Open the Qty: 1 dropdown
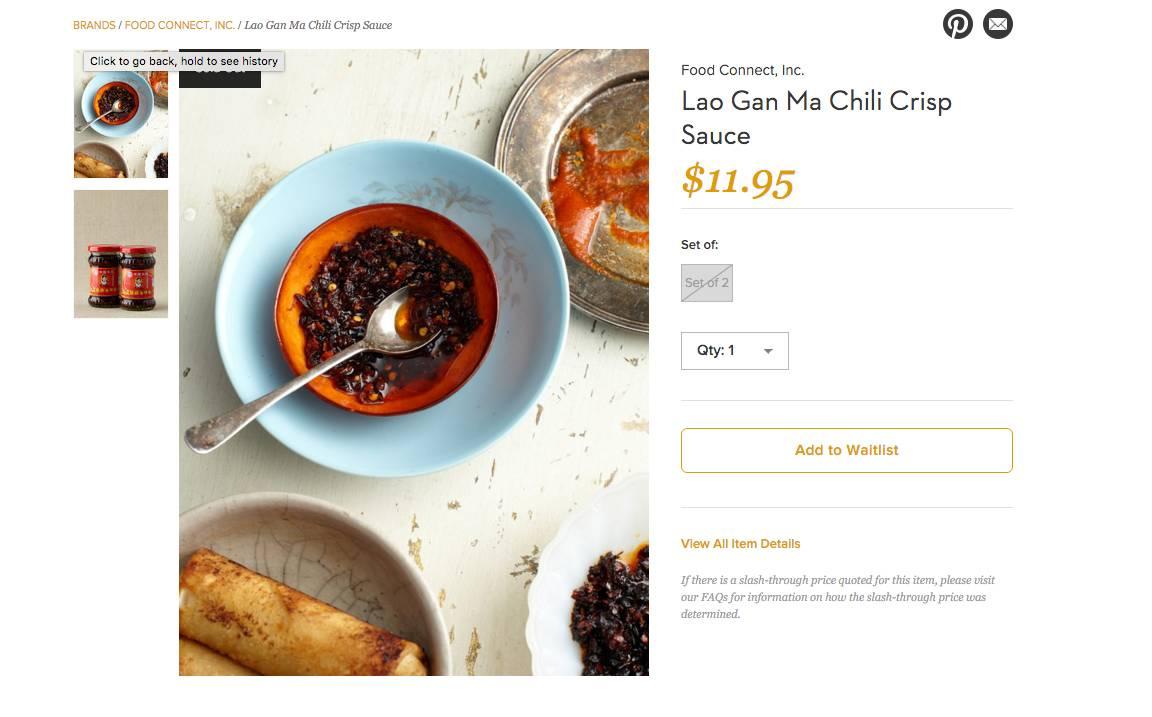The height and width of the screenshot is (717, 1152). (x=734, y=351)
